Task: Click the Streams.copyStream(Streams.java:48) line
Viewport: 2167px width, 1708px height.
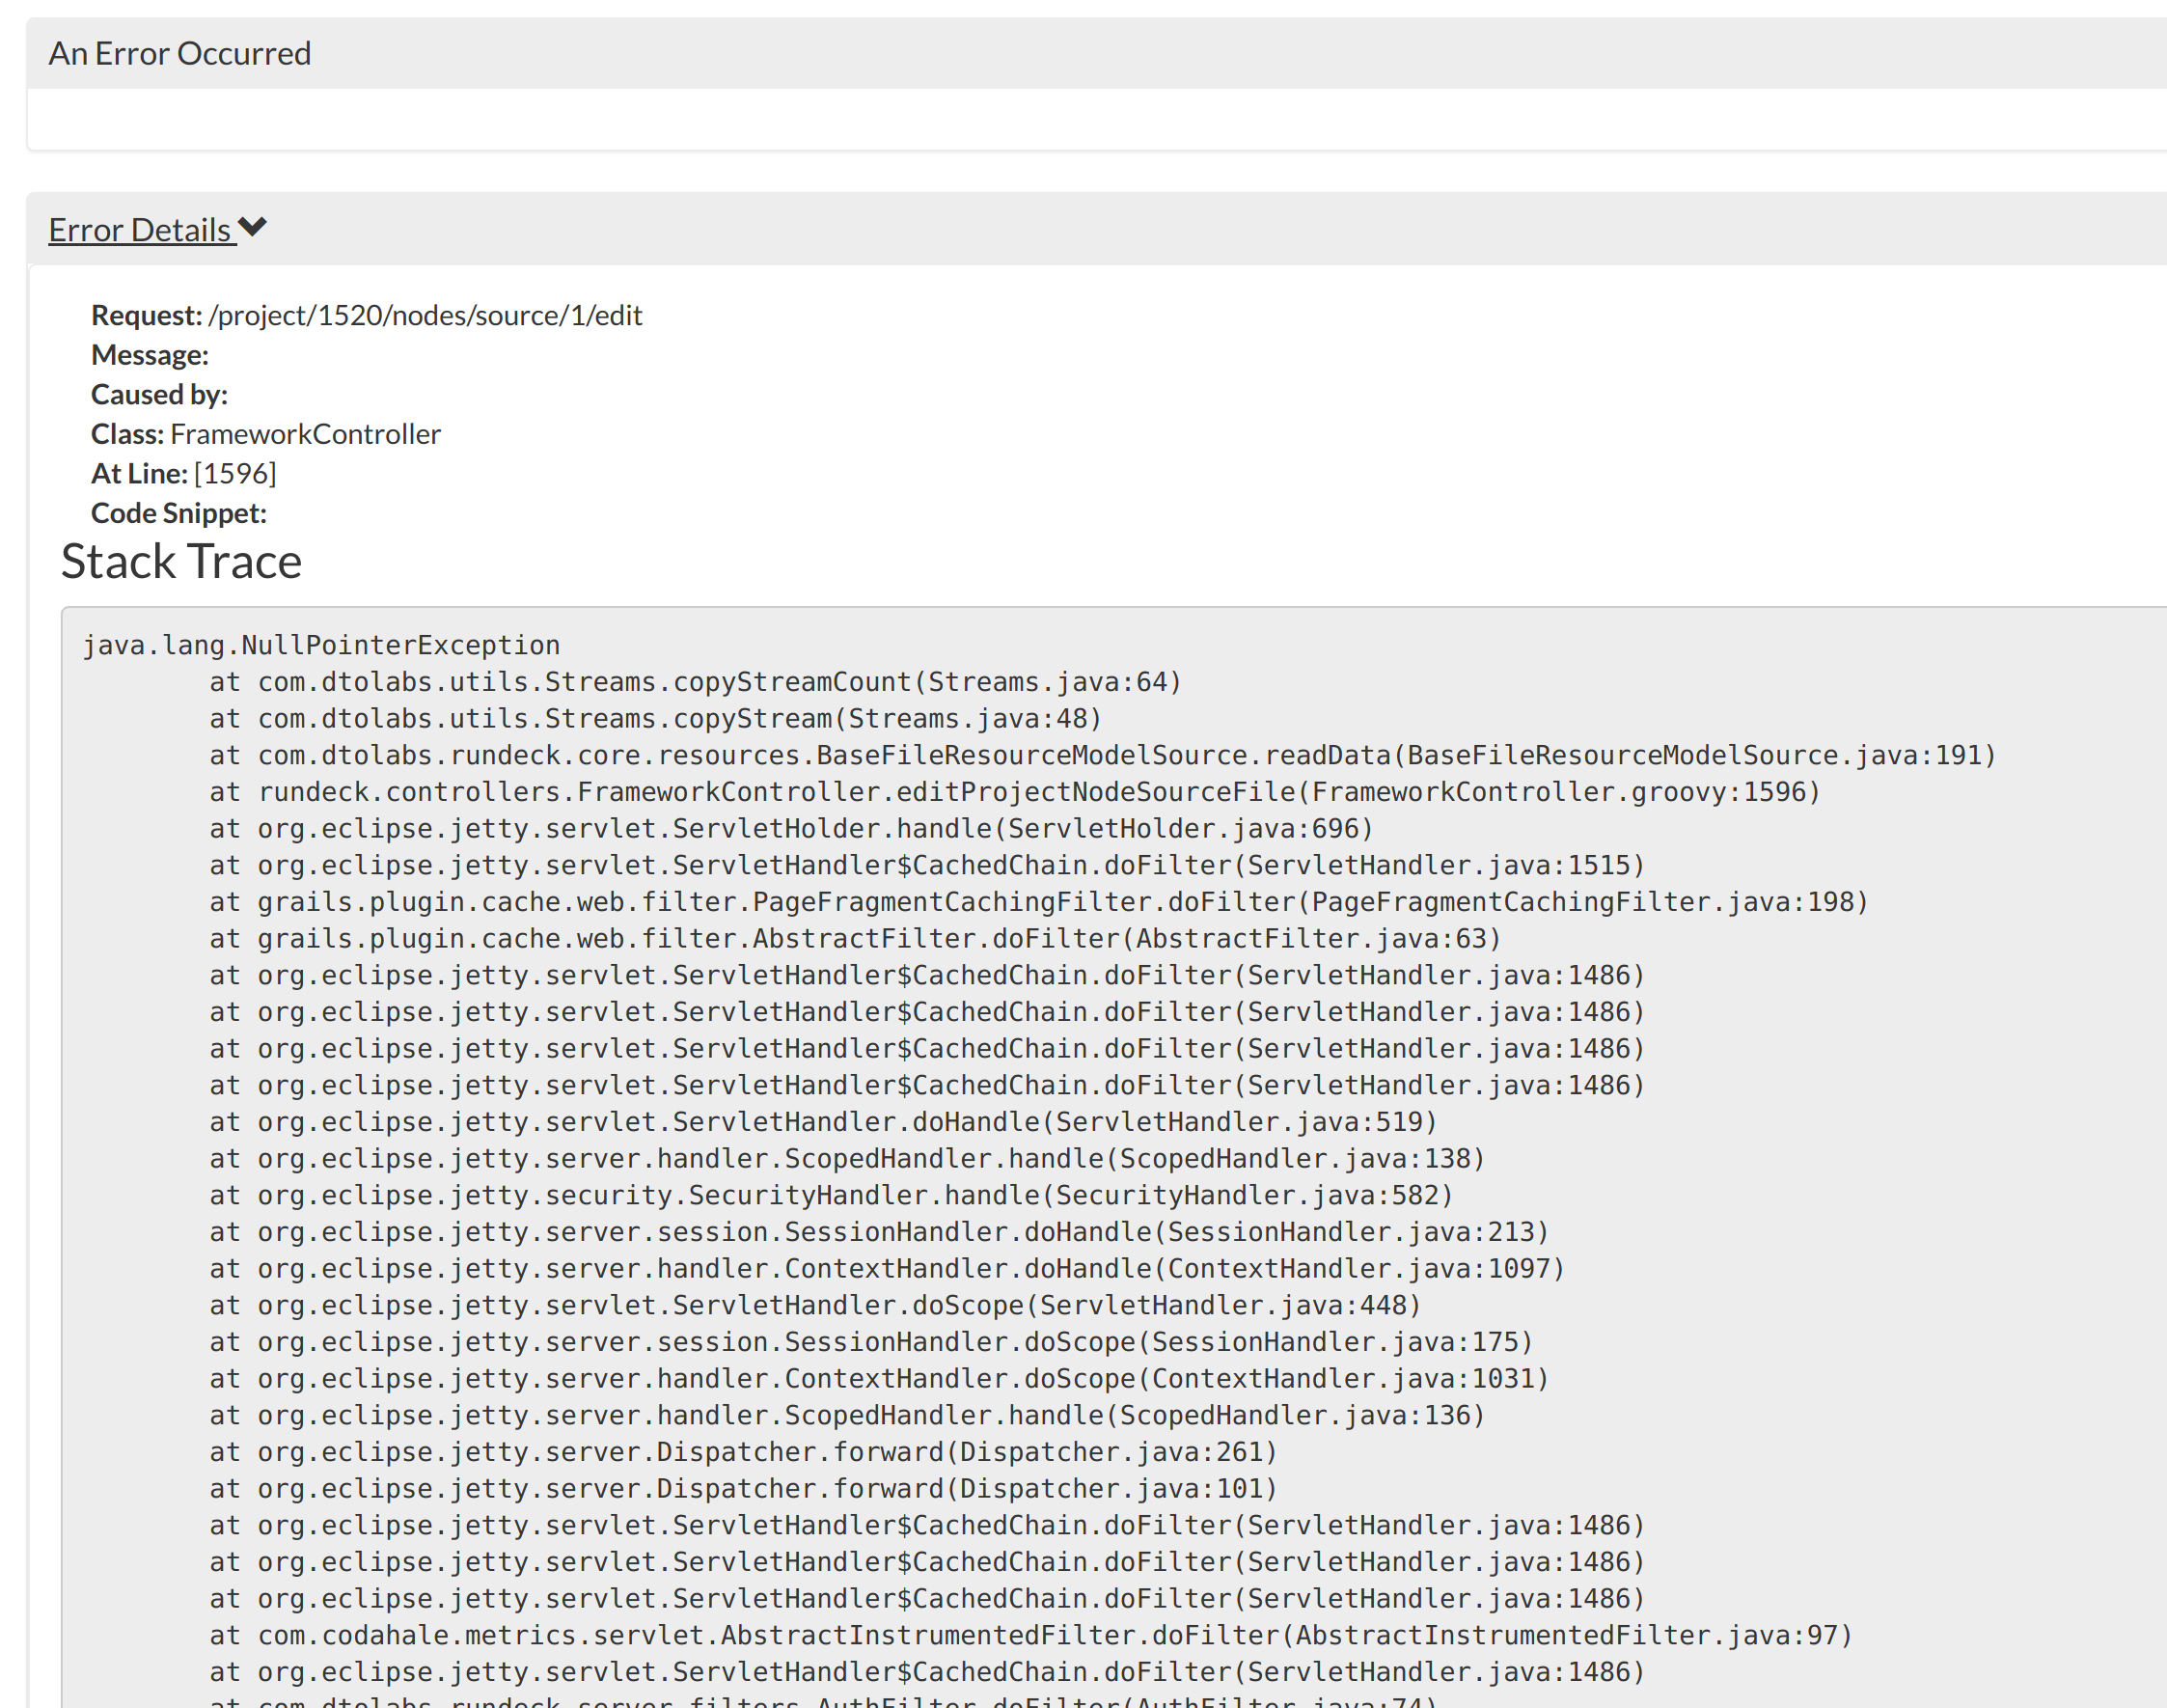Action: coord(655,719)
